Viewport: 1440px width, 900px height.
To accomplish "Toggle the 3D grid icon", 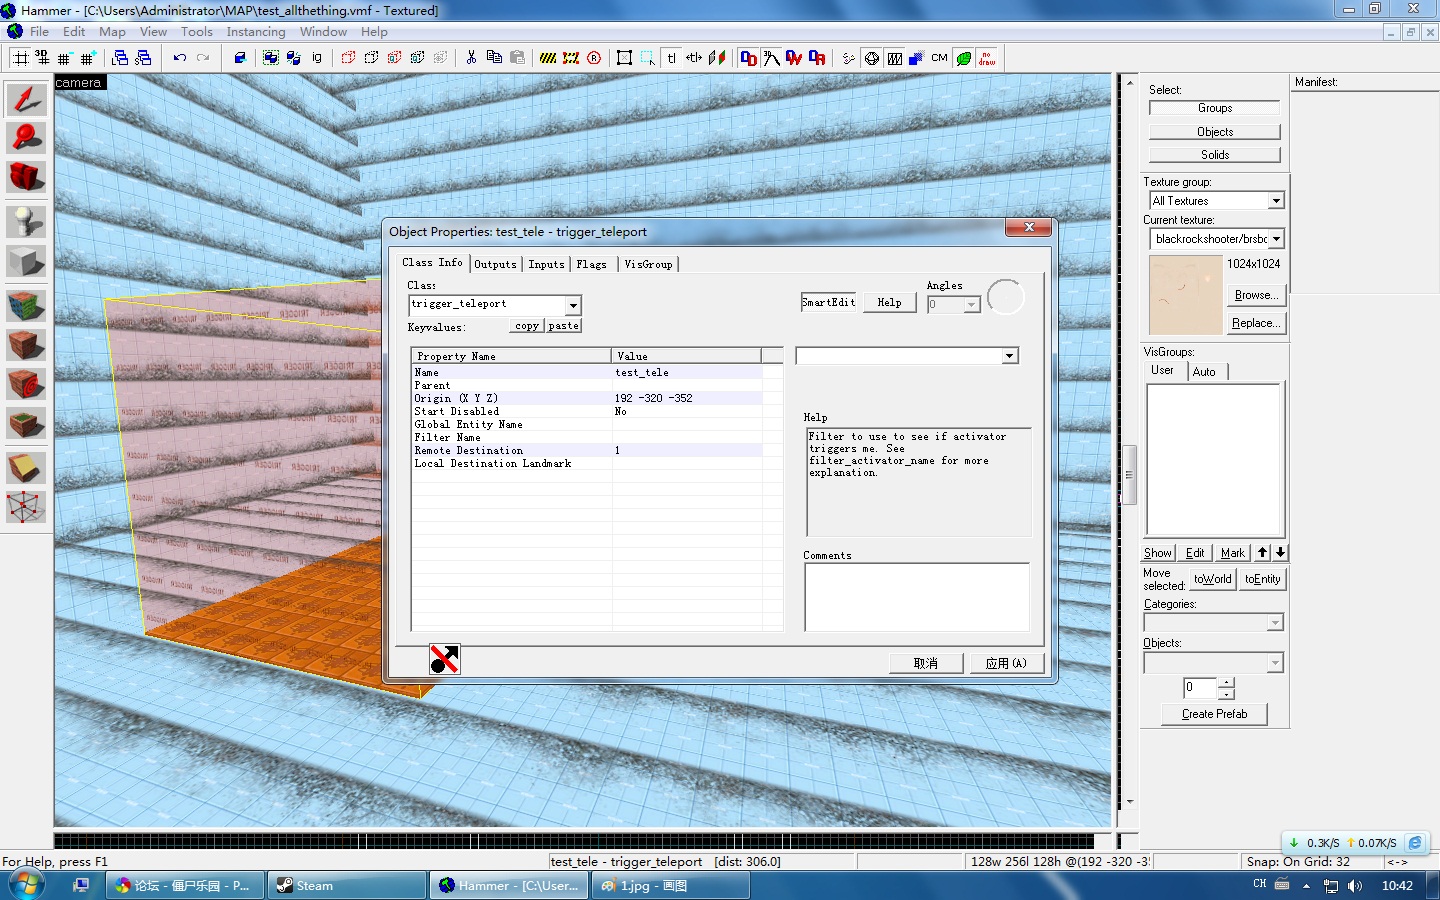I will [x=42, y=58].
